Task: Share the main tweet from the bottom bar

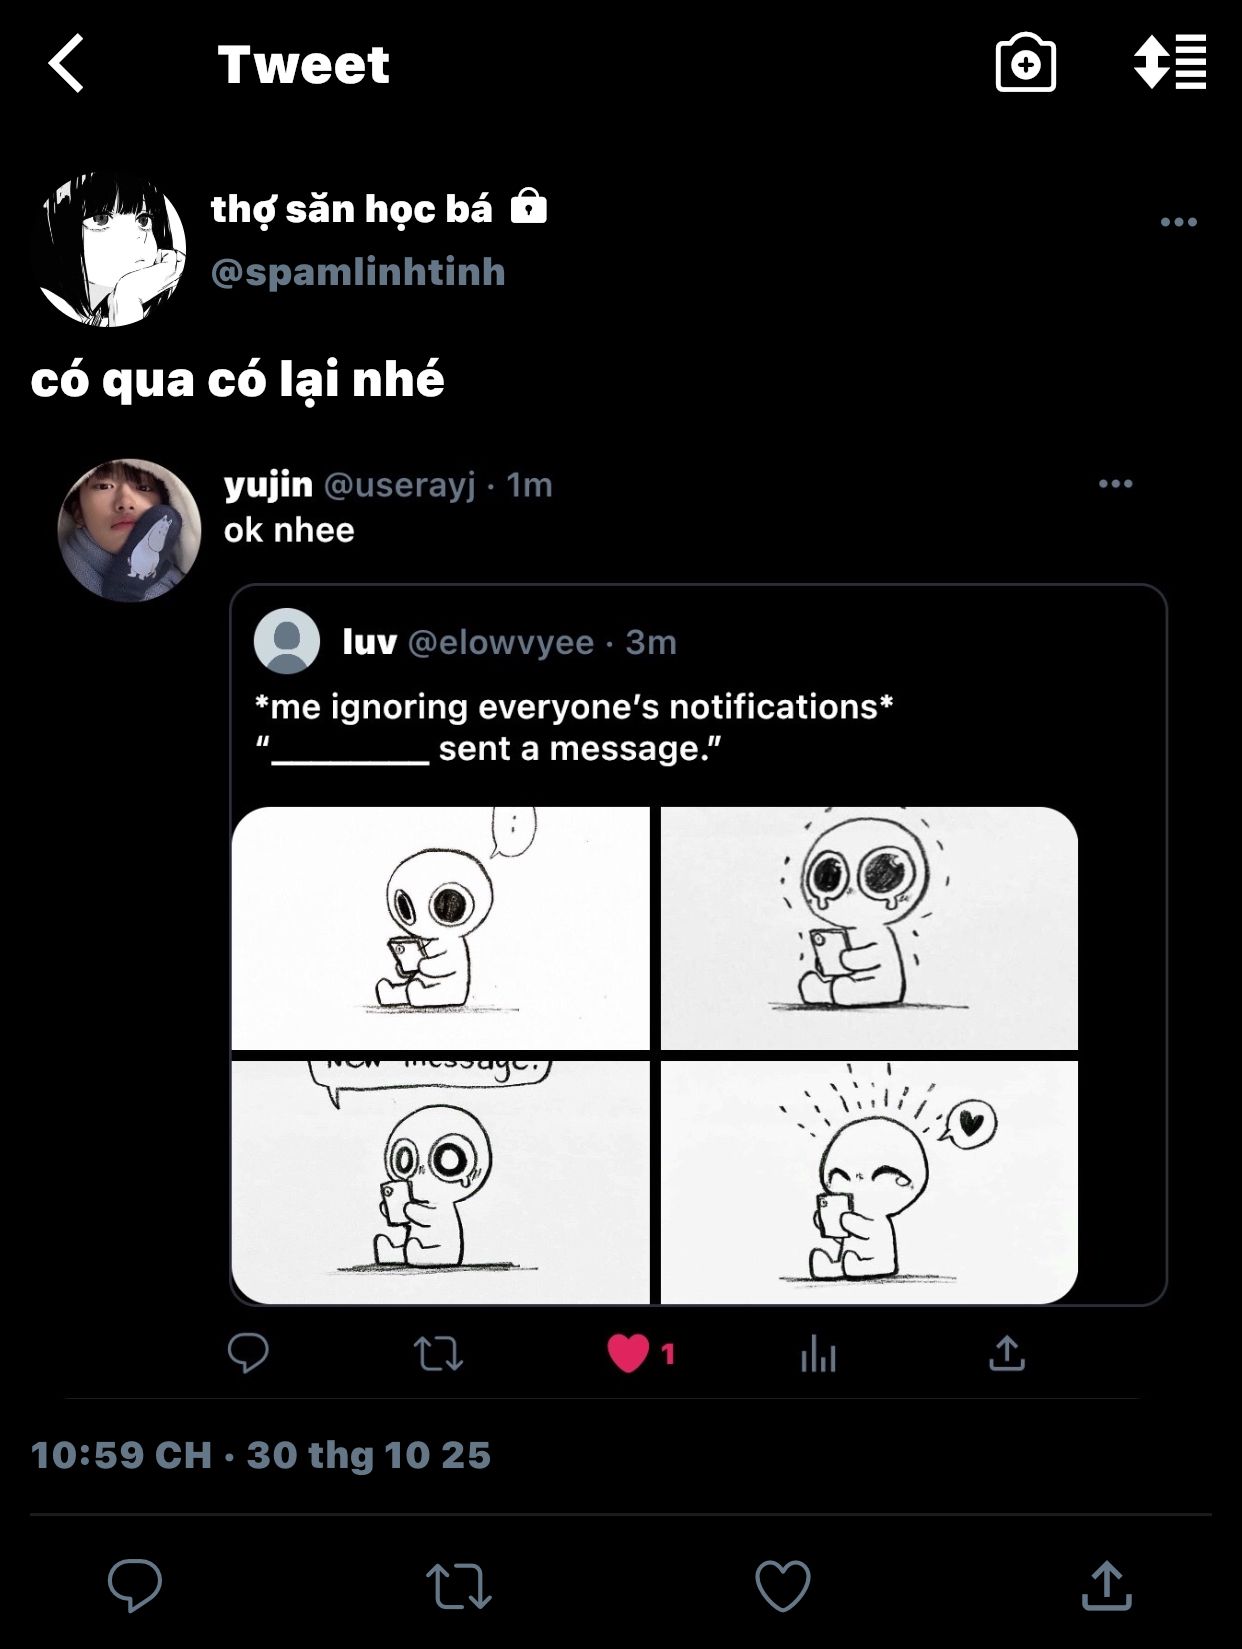Action: 1106,1585
